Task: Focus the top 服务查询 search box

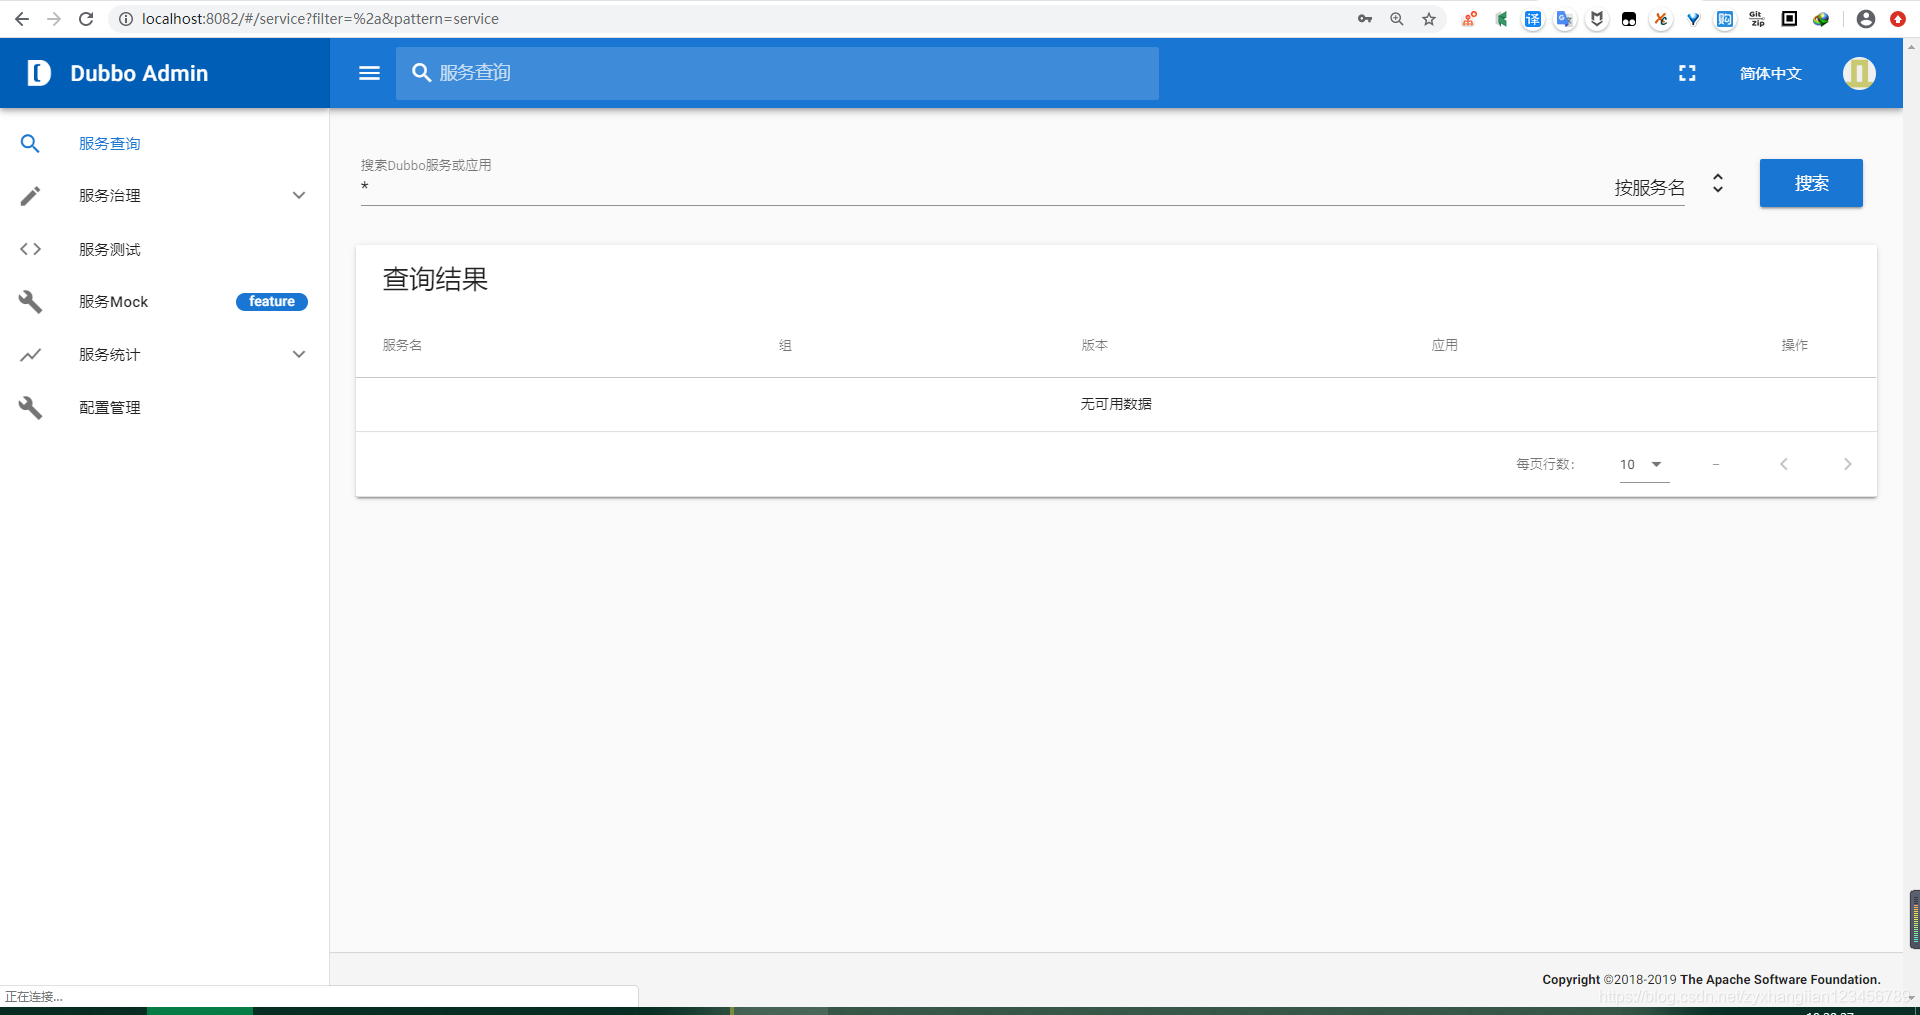Action: [777, 73]
